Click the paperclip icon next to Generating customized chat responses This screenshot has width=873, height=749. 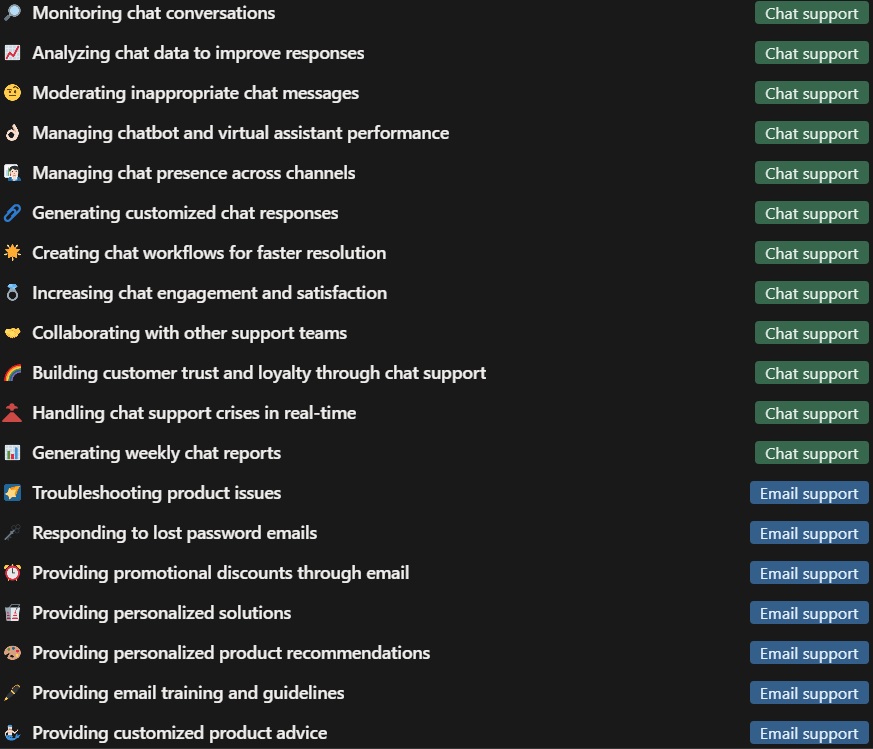point(14,213)
